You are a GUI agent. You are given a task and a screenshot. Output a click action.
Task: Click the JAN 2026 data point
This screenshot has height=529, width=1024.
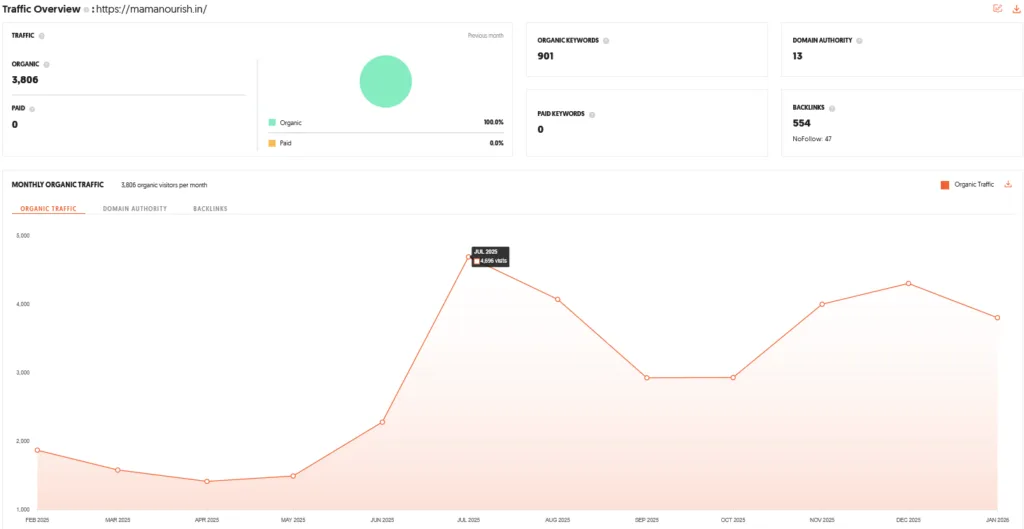997,317
